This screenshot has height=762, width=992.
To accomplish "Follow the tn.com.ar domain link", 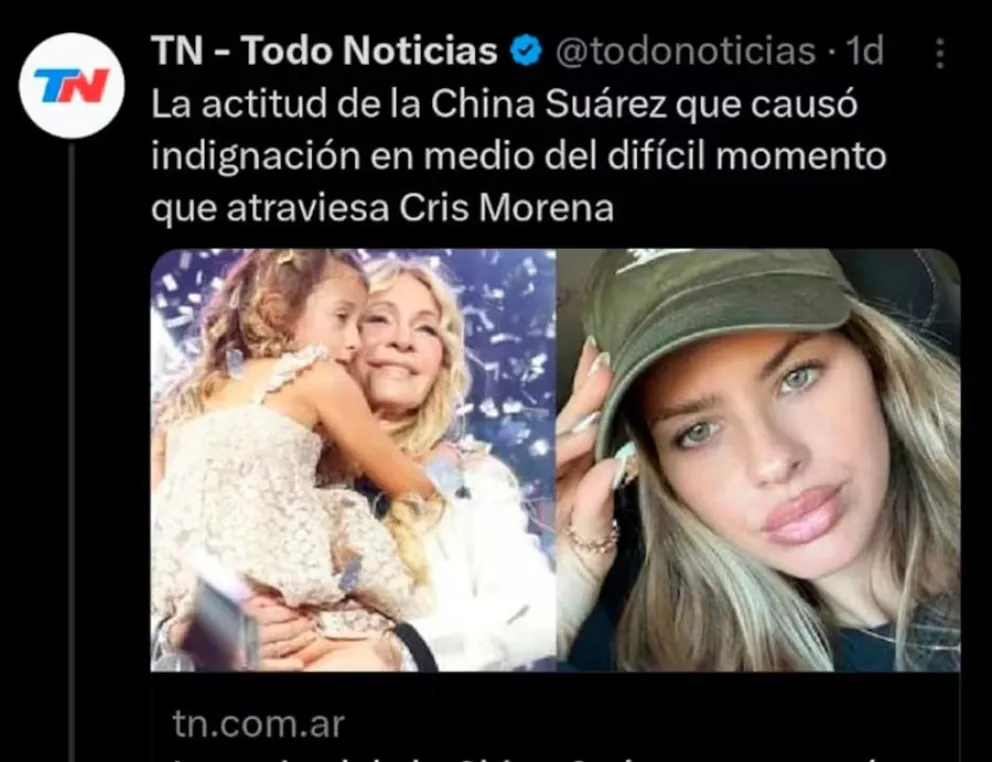I will (258, 724).
